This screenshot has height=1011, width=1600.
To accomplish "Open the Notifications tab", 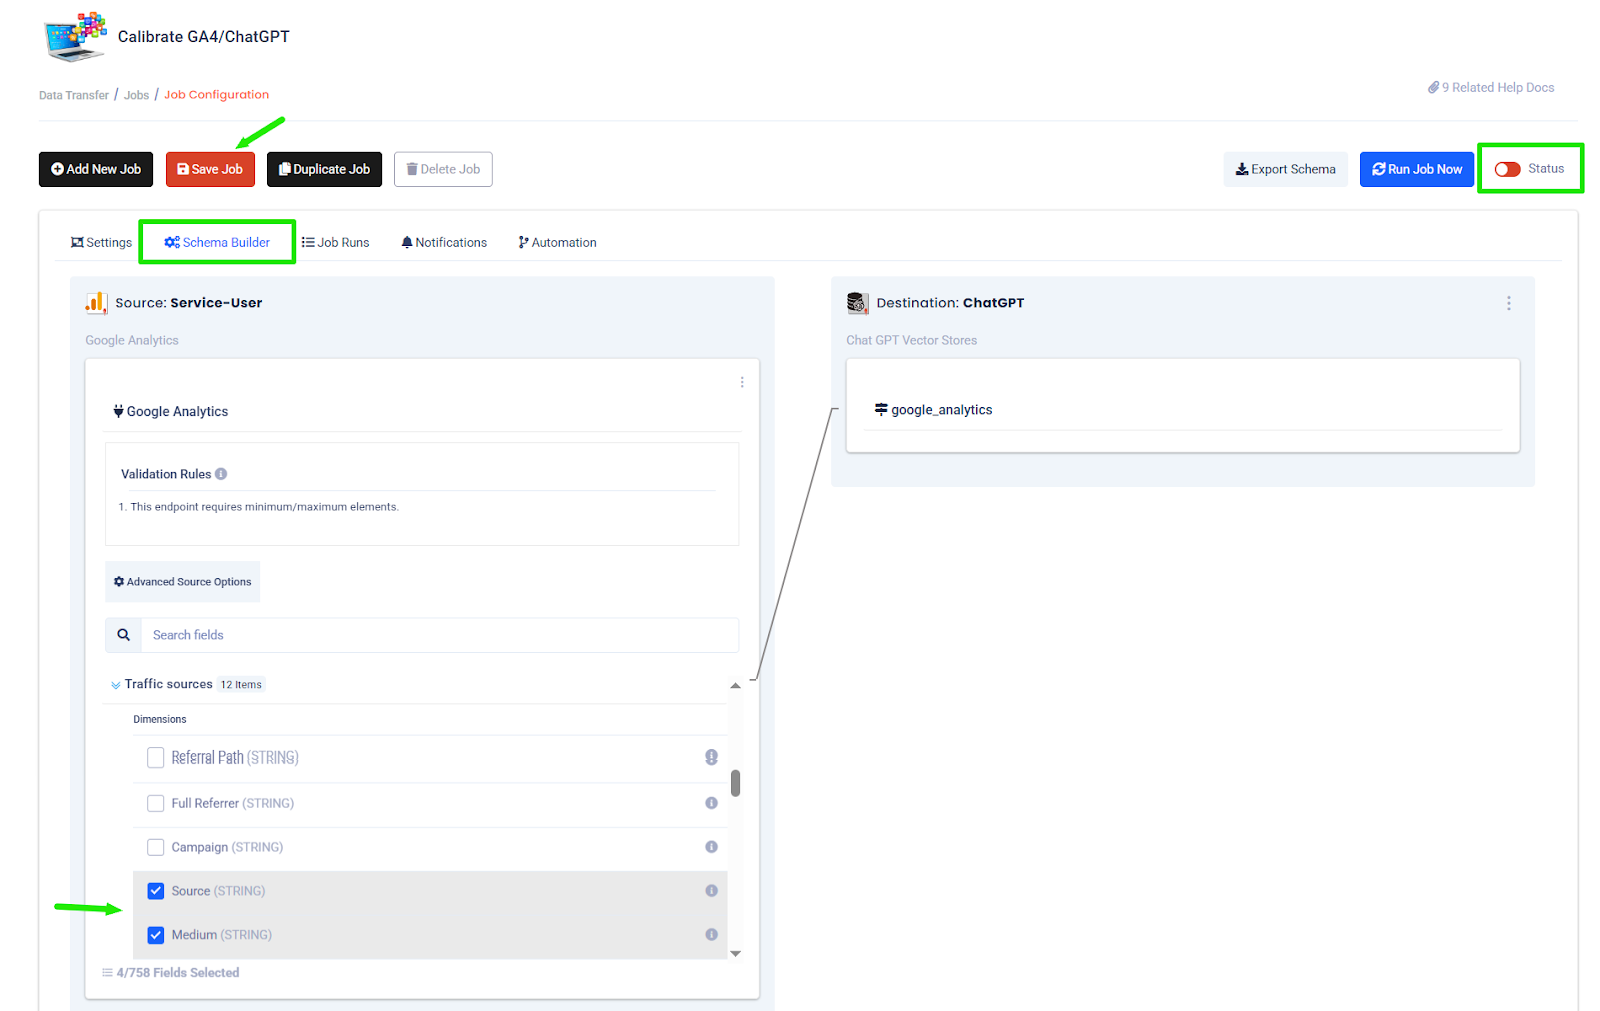I will (x=444, y=243).
